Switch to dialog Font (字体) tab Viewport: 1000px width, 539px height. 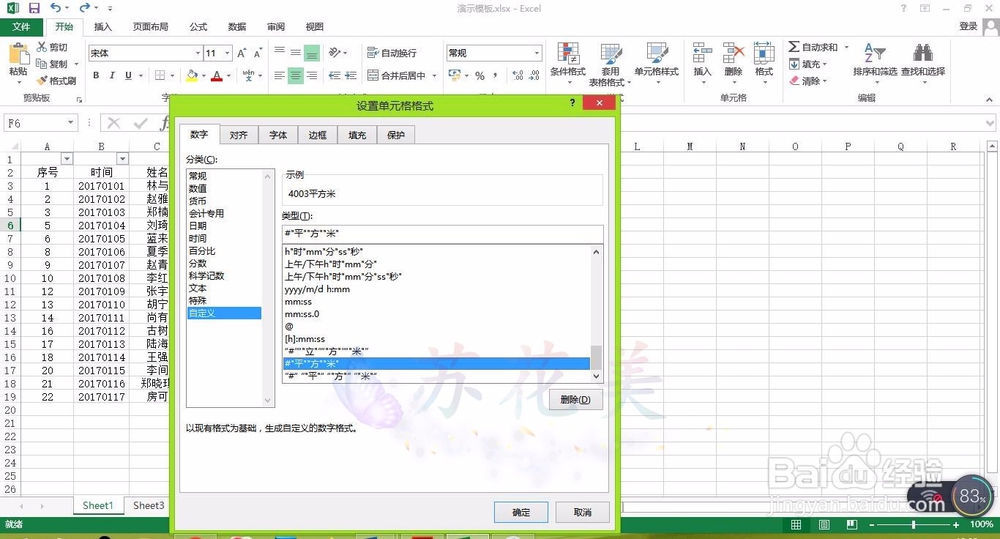click(x=278, y=135)
